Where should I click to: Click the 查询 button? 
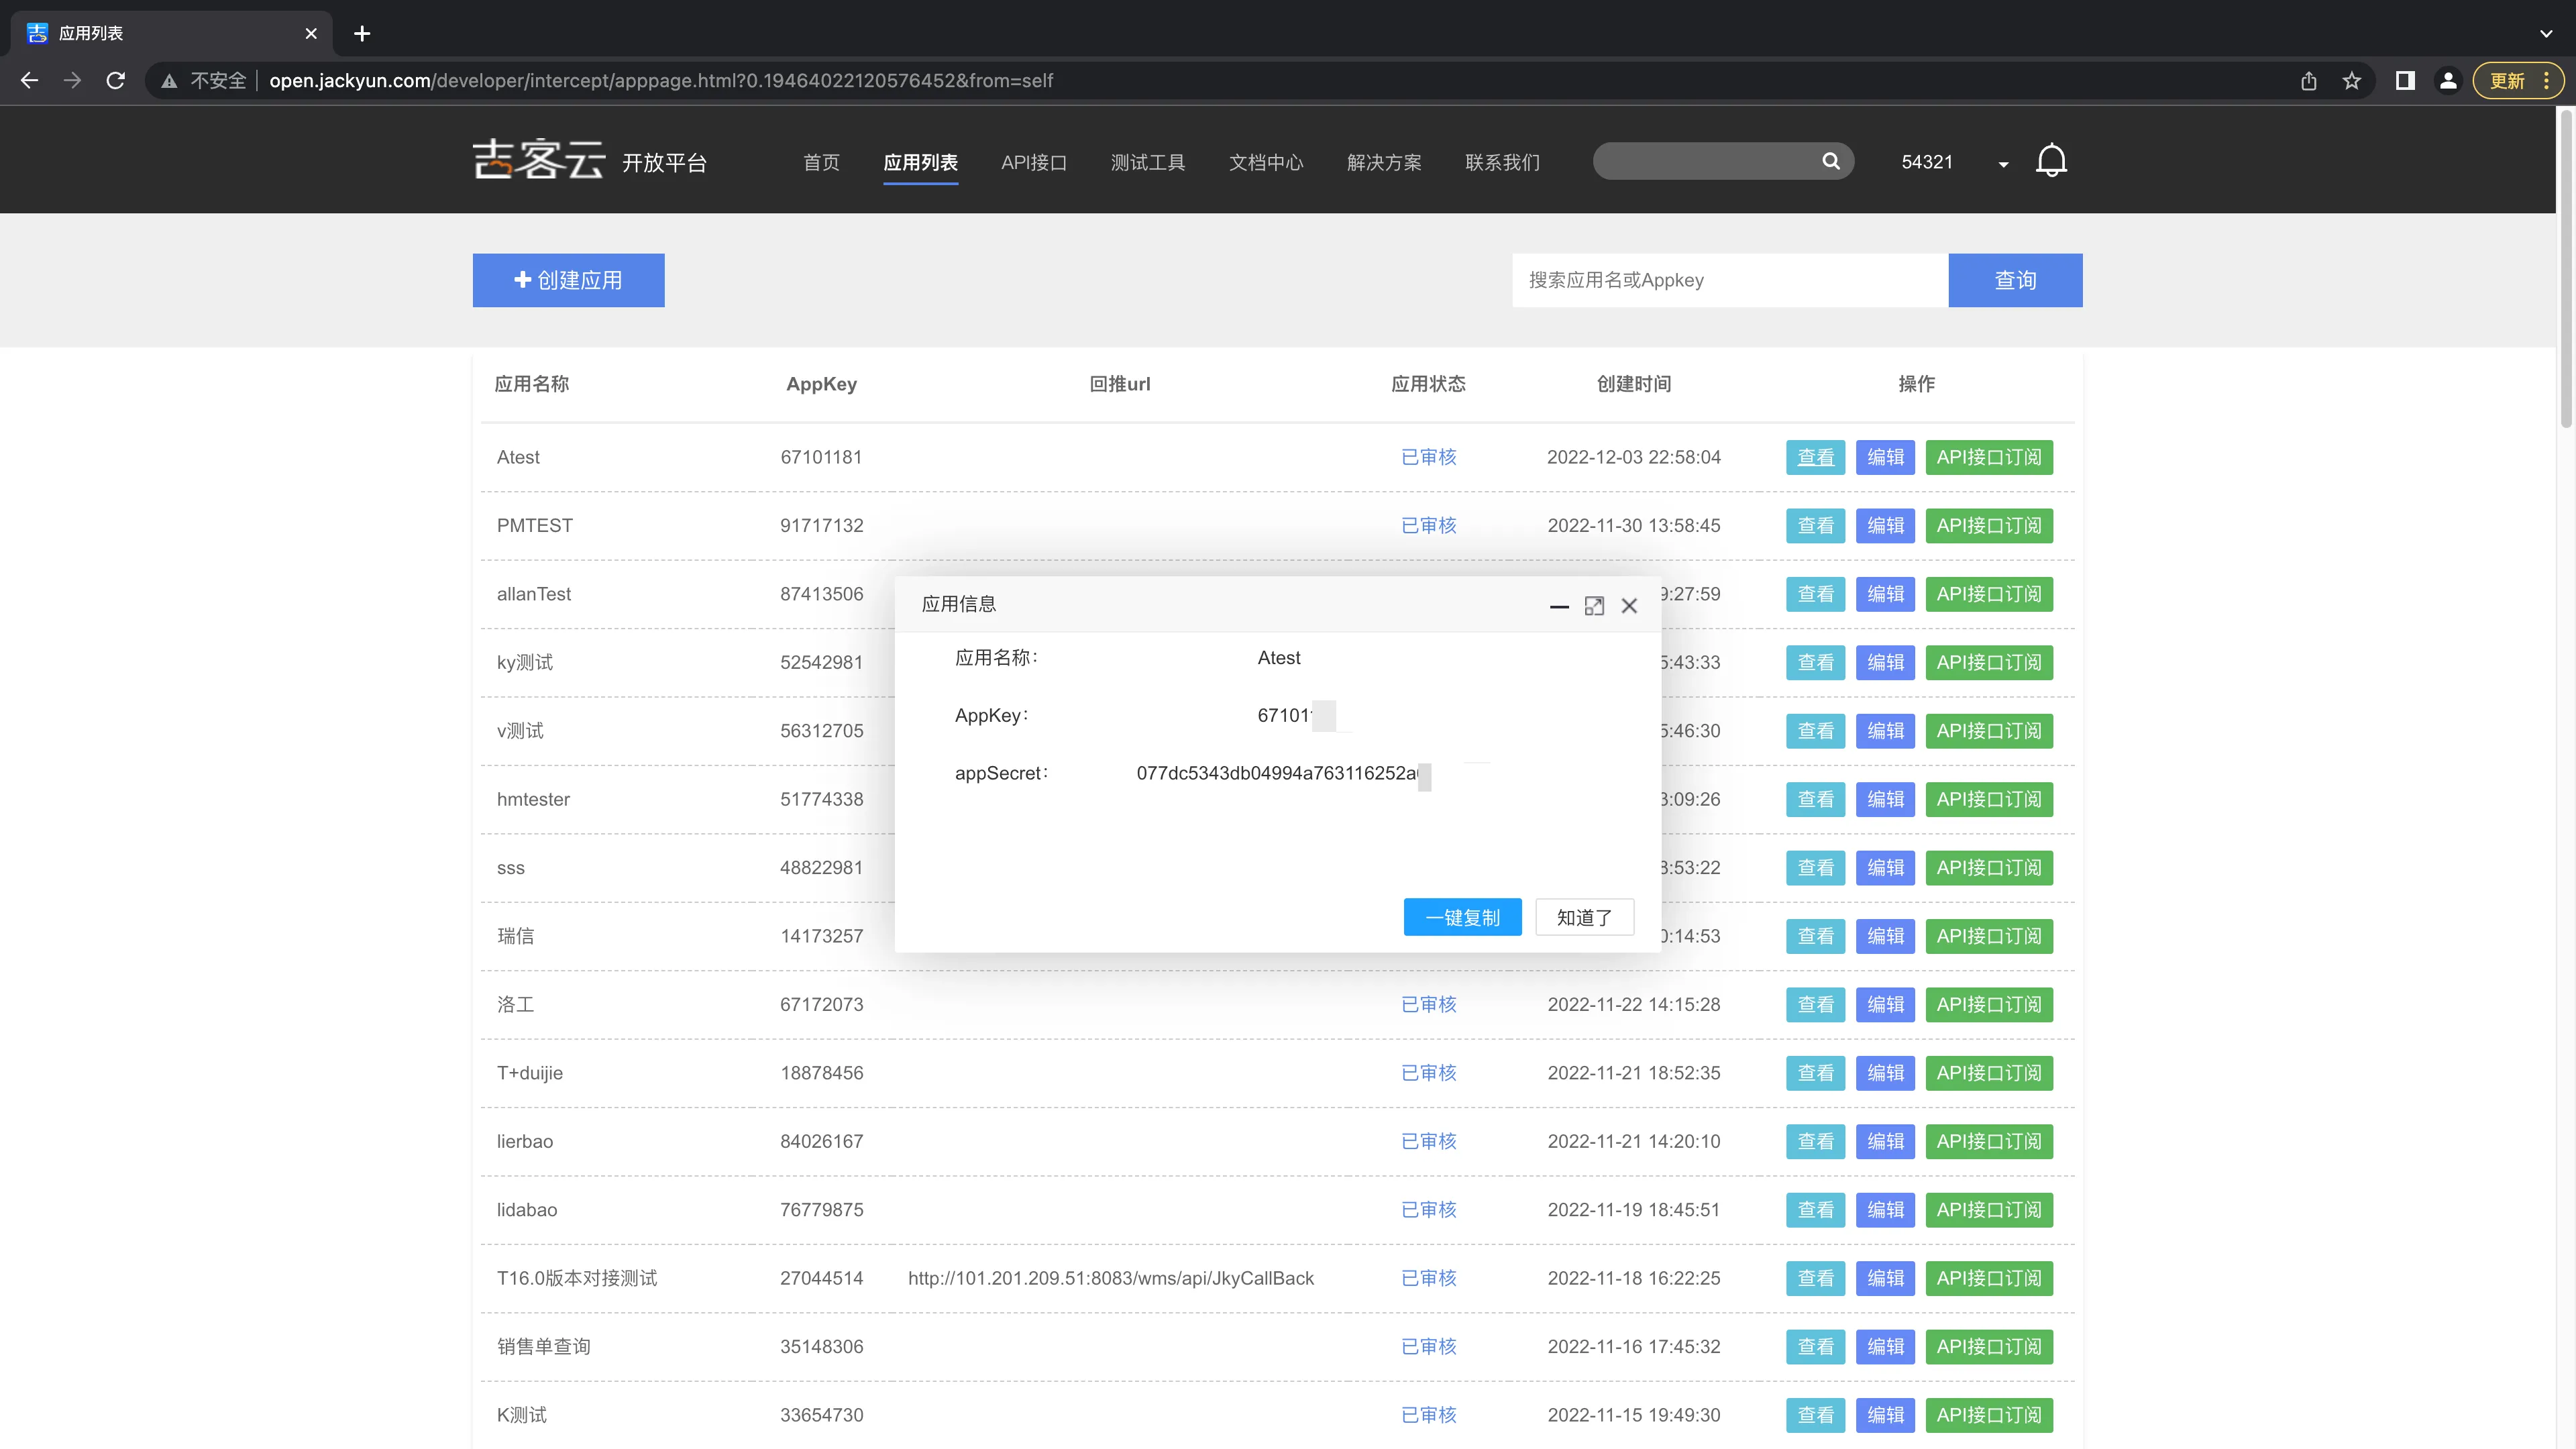[2015, 280]
